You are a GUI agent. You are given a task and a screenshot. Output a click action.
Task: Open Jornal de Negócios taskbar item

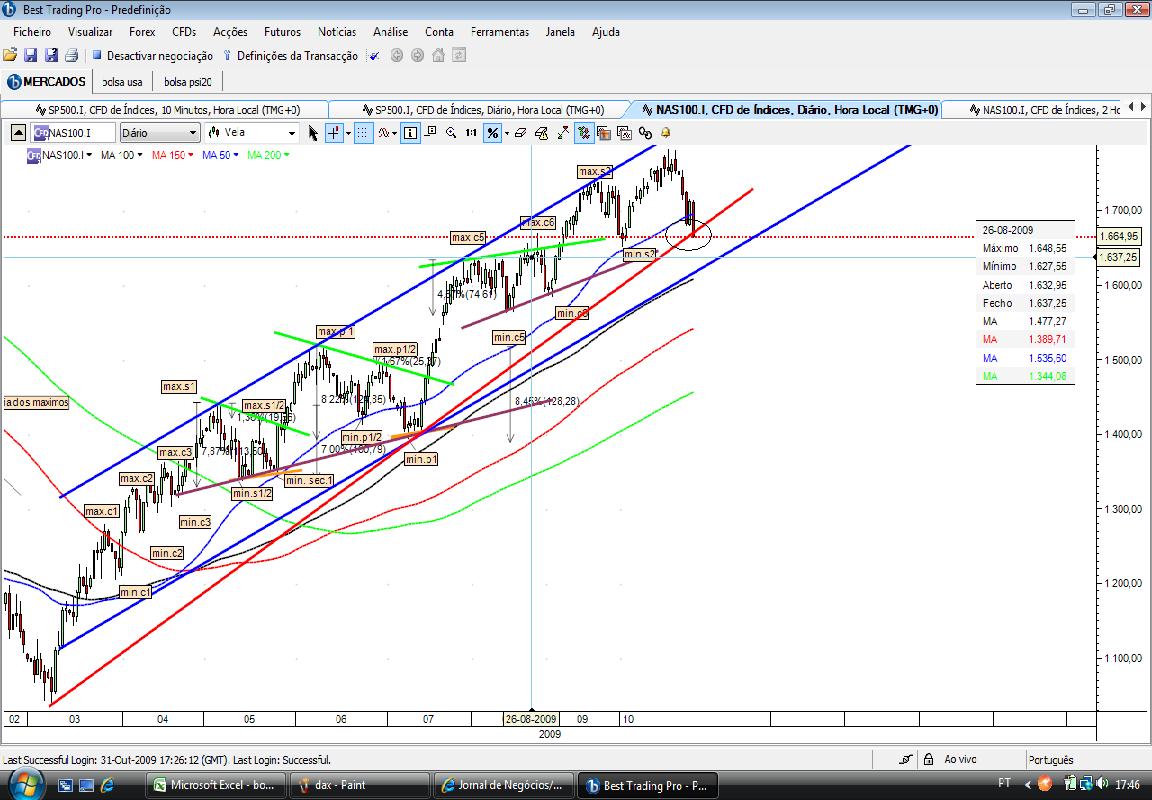coord(503,785)
